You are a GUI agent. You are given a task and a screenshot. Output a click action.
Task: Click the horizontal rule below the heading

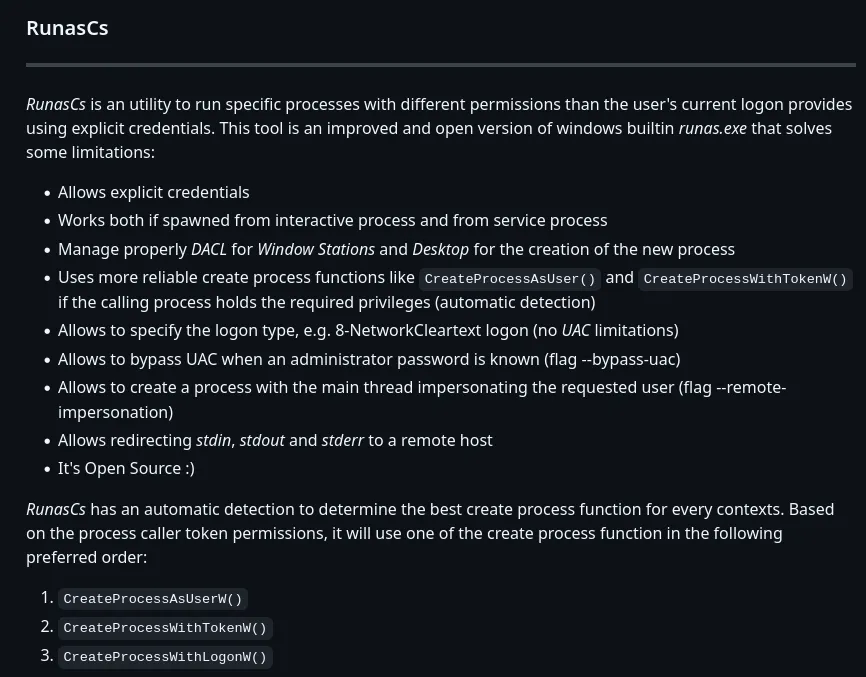(441, 65)
